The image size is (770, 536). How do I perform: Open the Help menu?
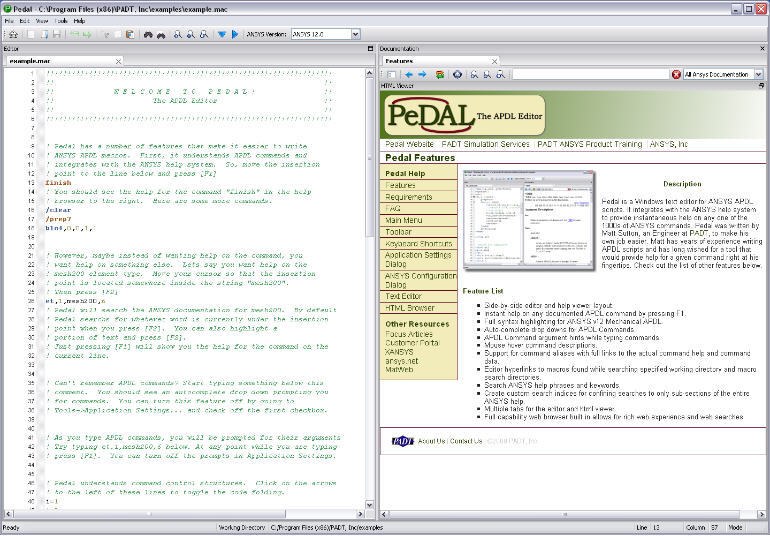tap(79, 21)
